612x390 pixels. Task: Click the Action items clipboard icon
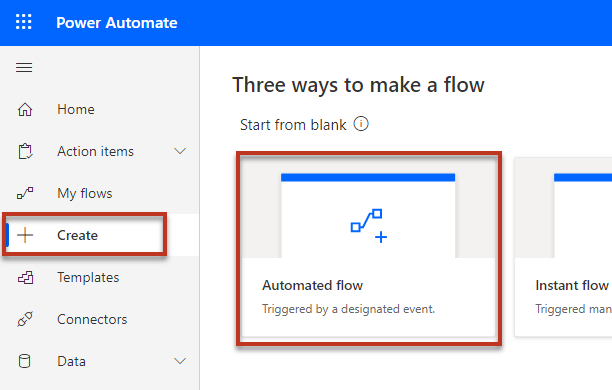tap(25, 151)
